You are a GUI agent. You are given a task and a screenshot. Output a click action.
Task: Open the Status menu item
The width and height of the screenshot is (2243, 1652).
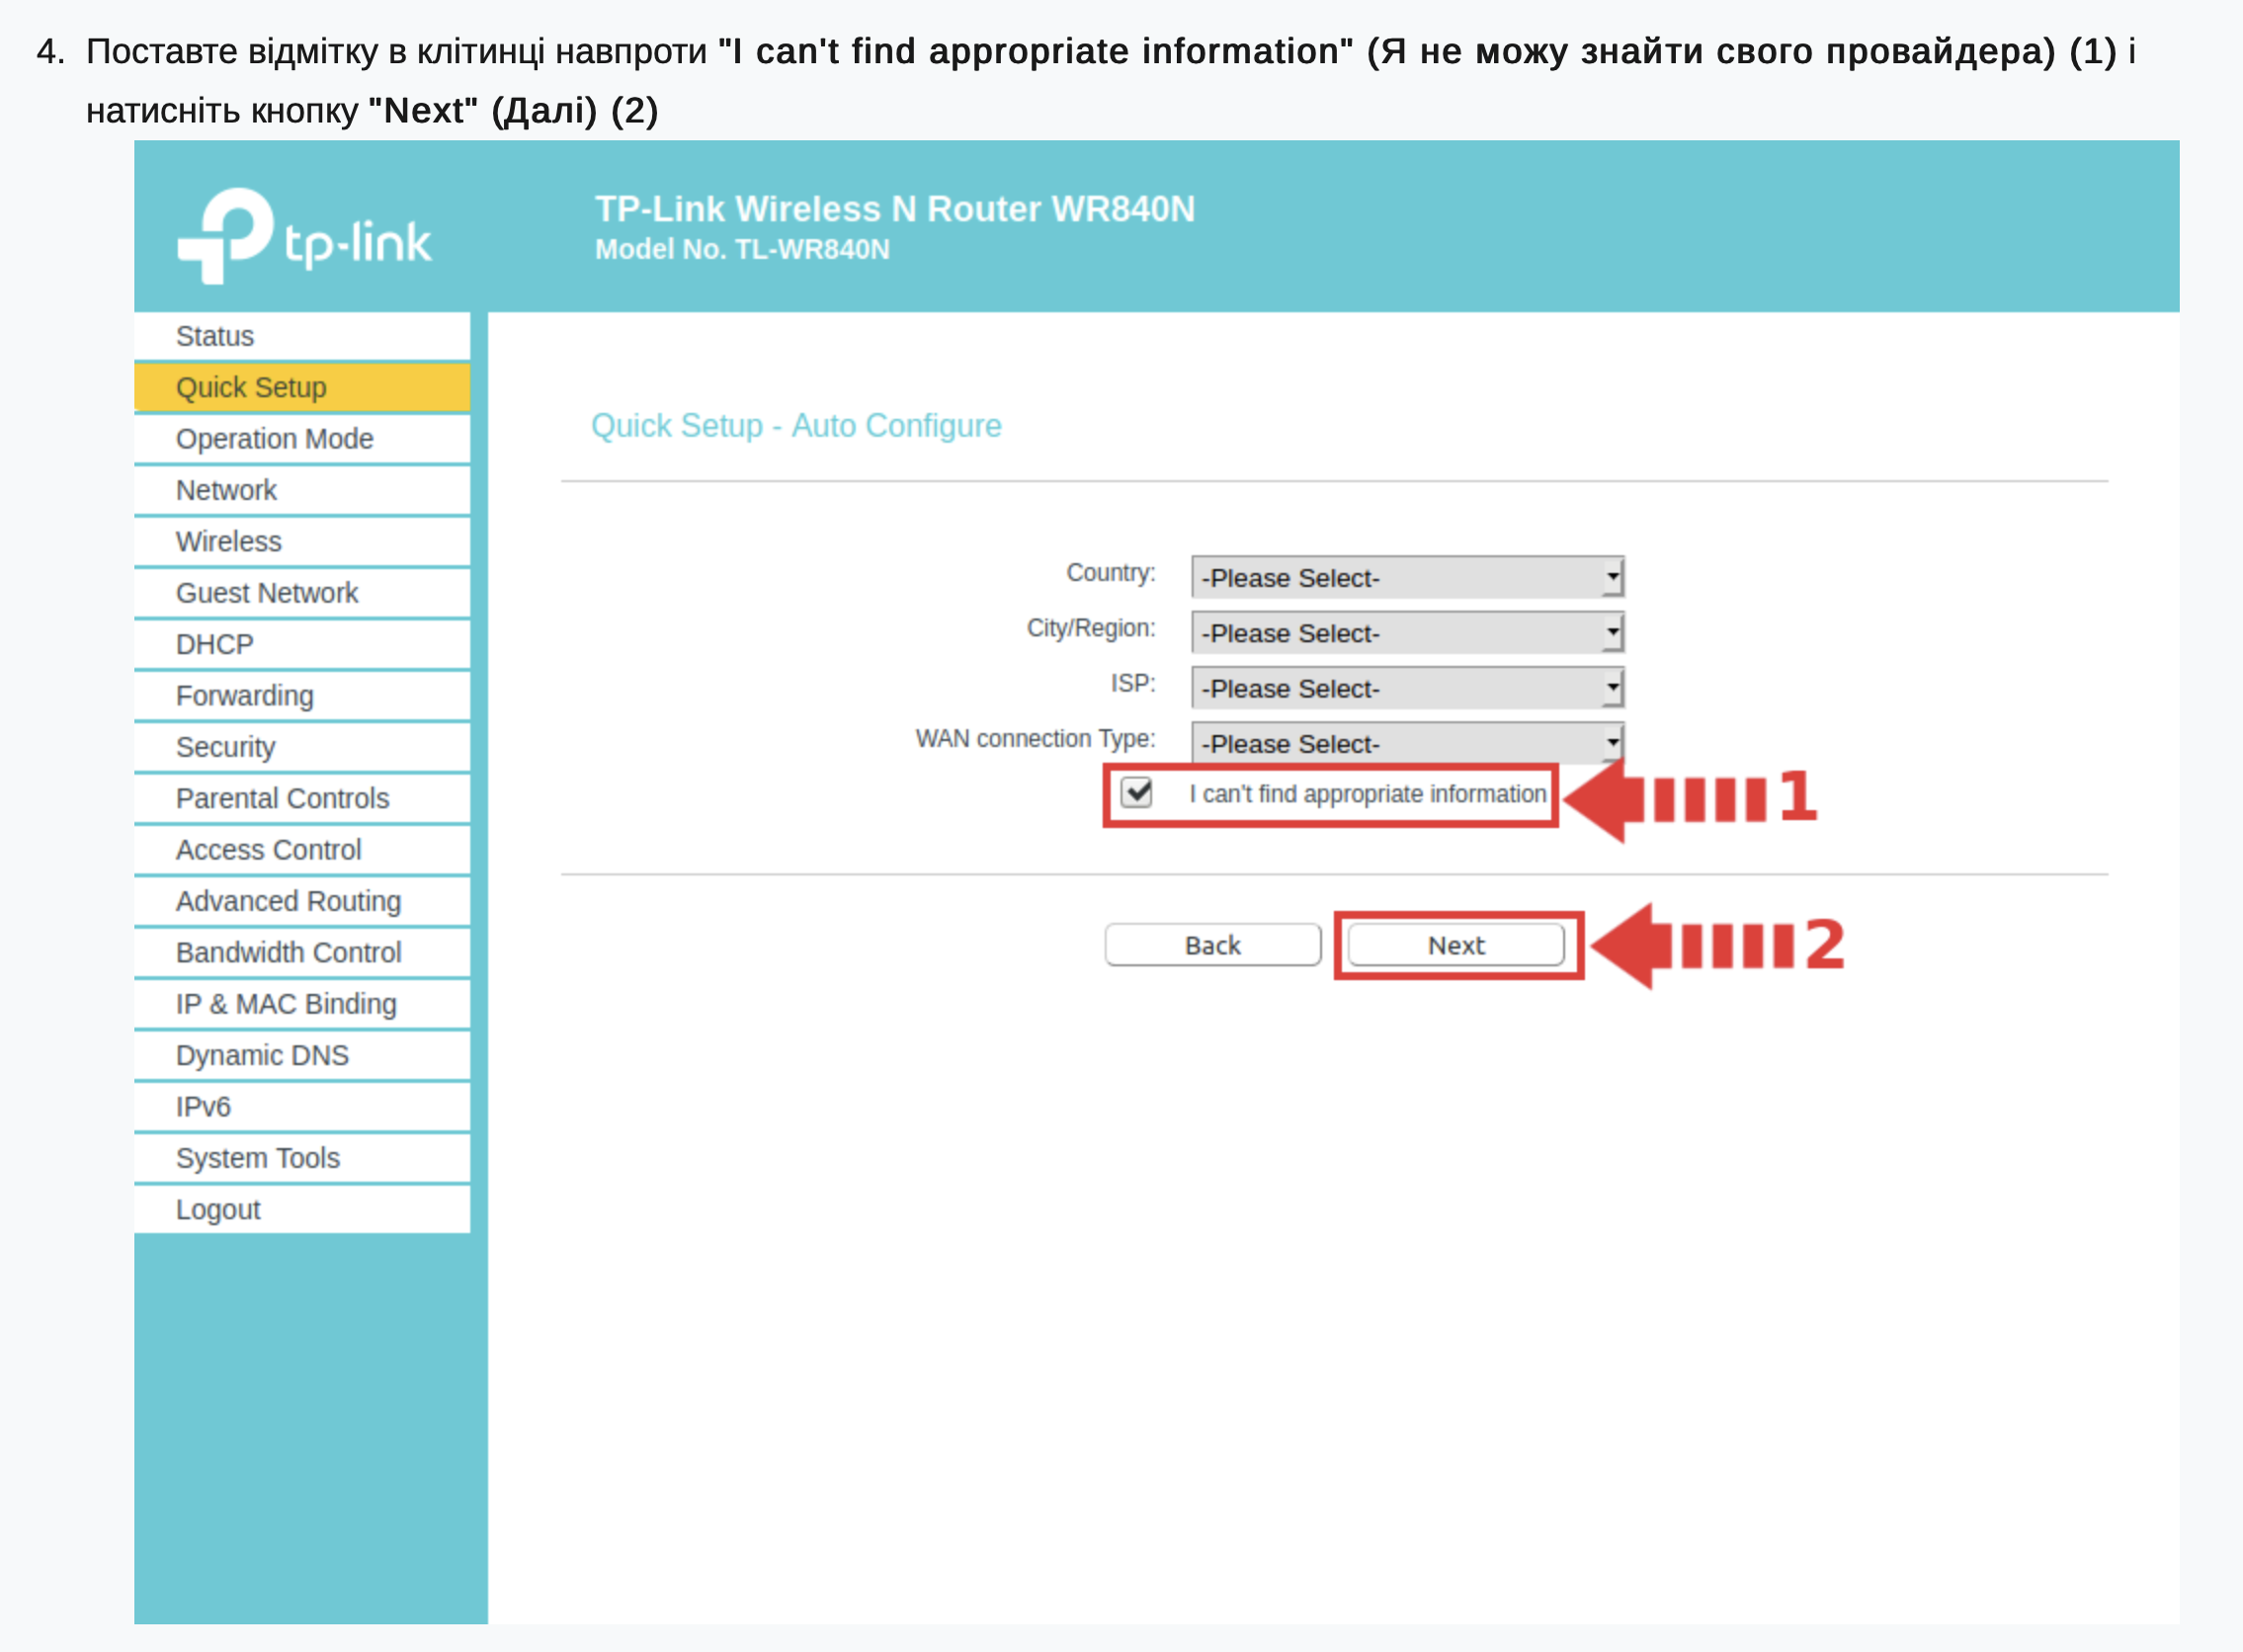(215, 336)
